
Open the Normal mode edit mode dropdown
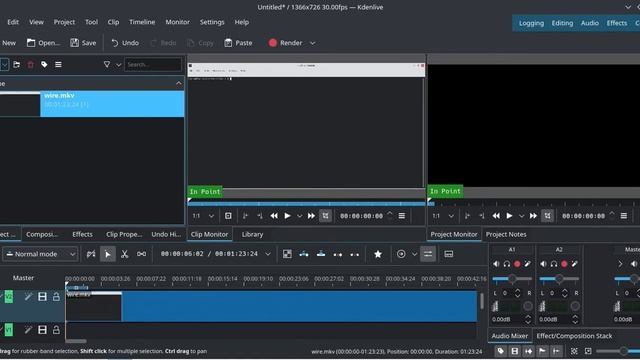[40, 254]
